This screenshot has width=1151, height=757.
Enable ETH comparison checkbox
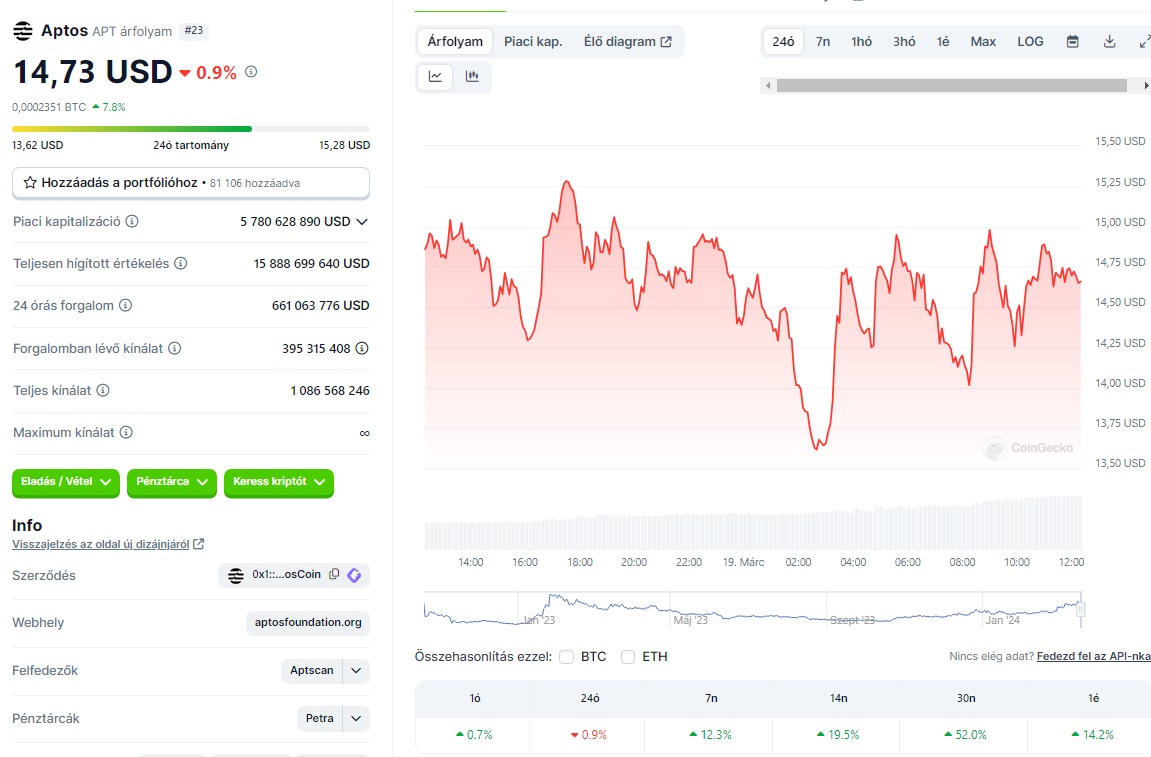point(628,657)
